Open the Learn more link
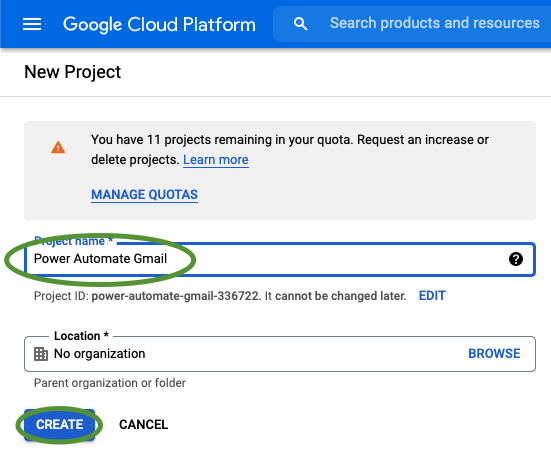This screenshot has height=462, width=551. pyautogui.click(x=216, y=160)
